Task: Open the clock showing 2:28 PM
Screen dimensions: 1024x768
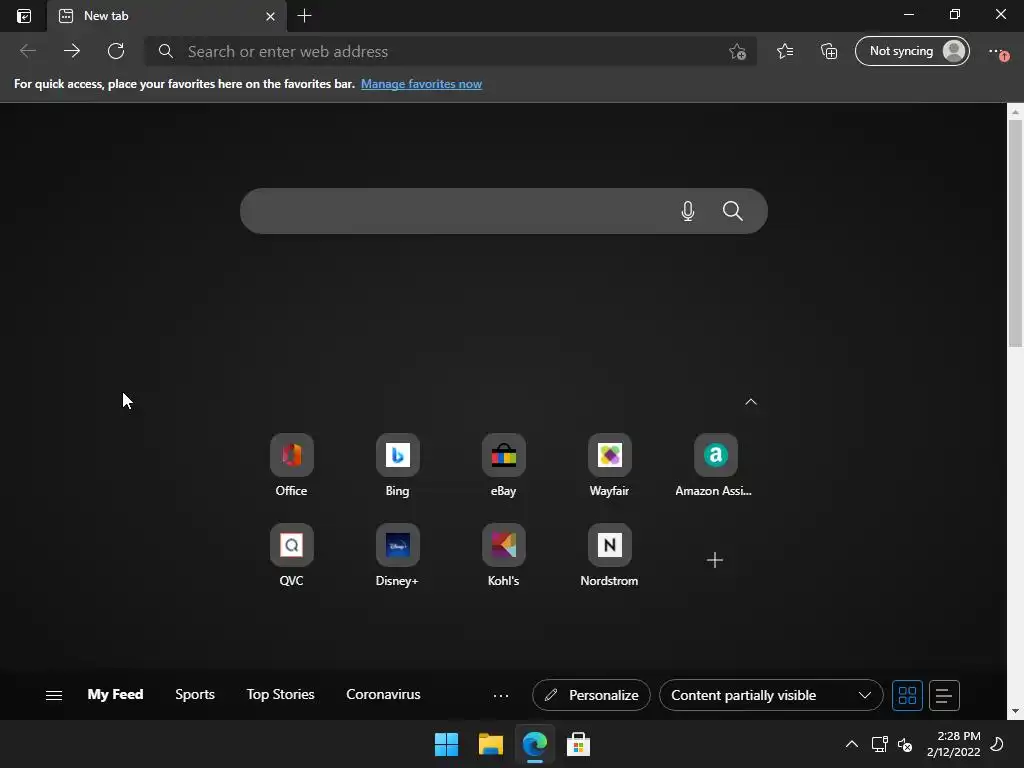Action: tap(953, 744)
